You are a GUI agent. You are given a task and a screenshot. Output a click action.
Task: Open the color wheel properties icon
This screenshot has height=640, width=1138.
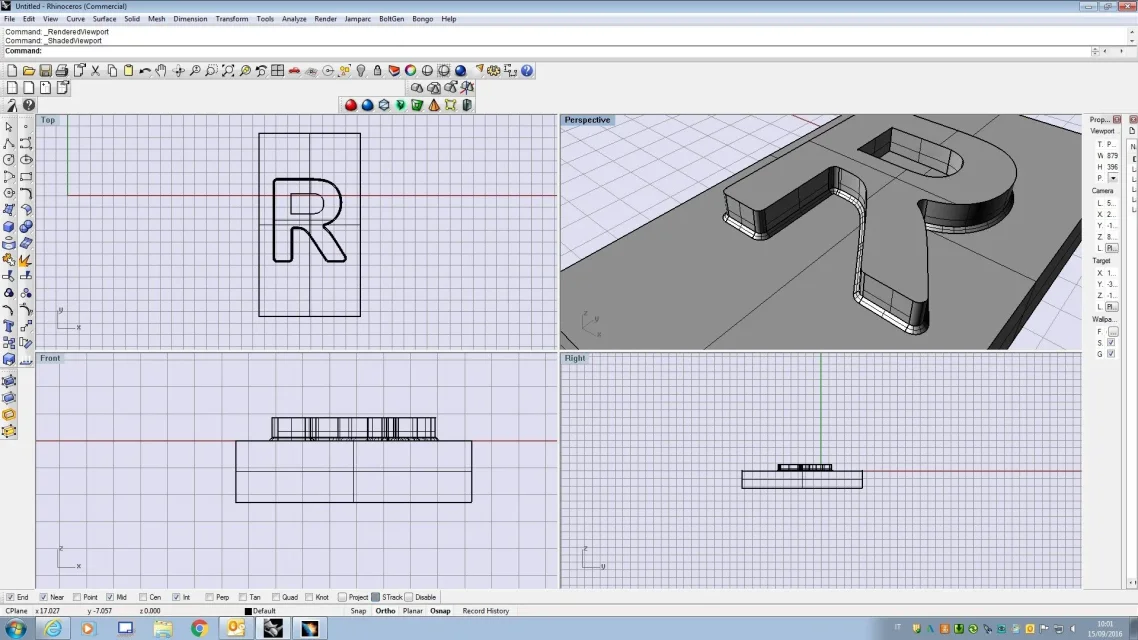[411, 70]
